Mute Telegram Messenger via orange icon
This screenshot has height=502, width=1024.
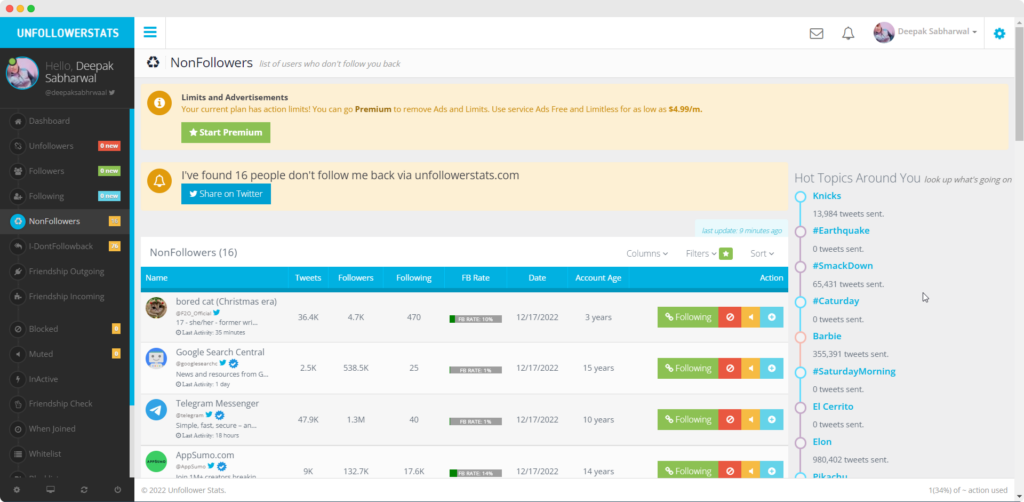tap(750, 420)
